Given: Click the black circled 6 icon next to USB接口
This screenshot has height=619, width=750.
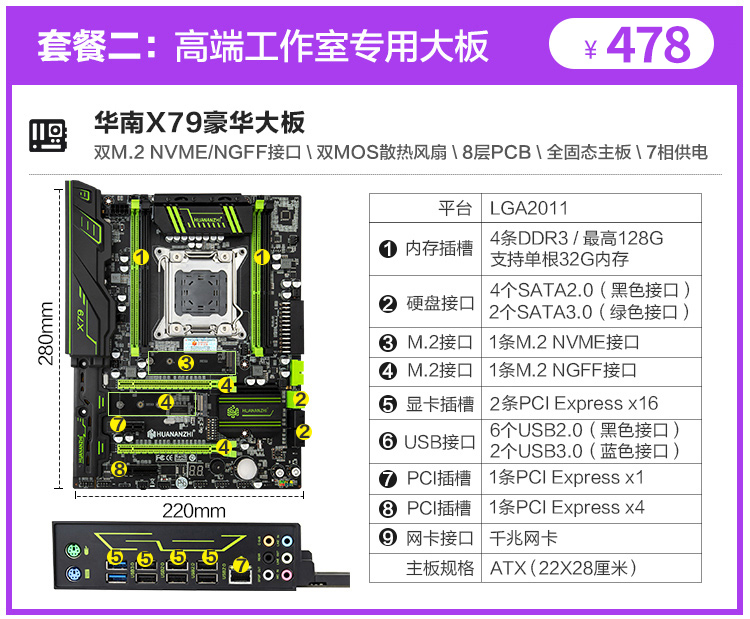Looking at the screenshot, I should pos(387,441).
